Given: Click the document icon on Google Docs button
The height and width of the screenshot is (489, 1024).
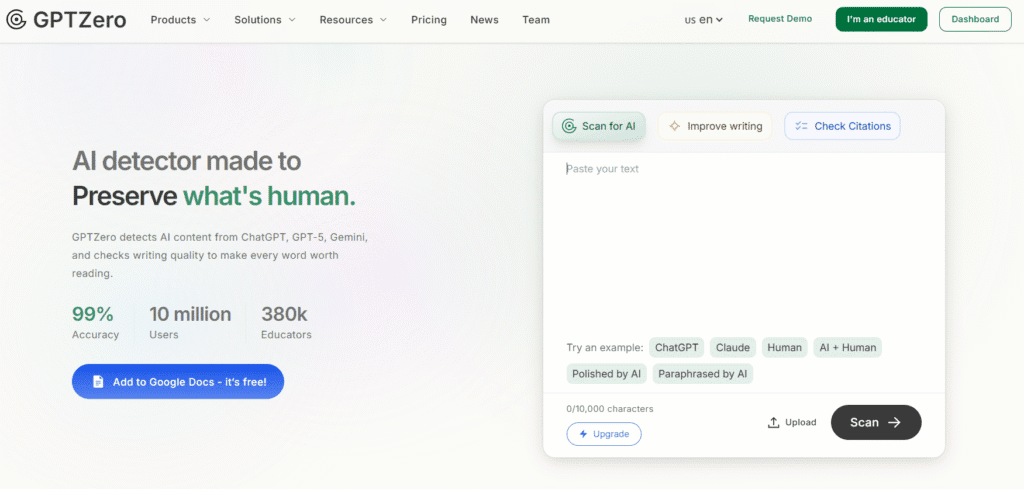Looking at the screenshot, I should [98, 382].
